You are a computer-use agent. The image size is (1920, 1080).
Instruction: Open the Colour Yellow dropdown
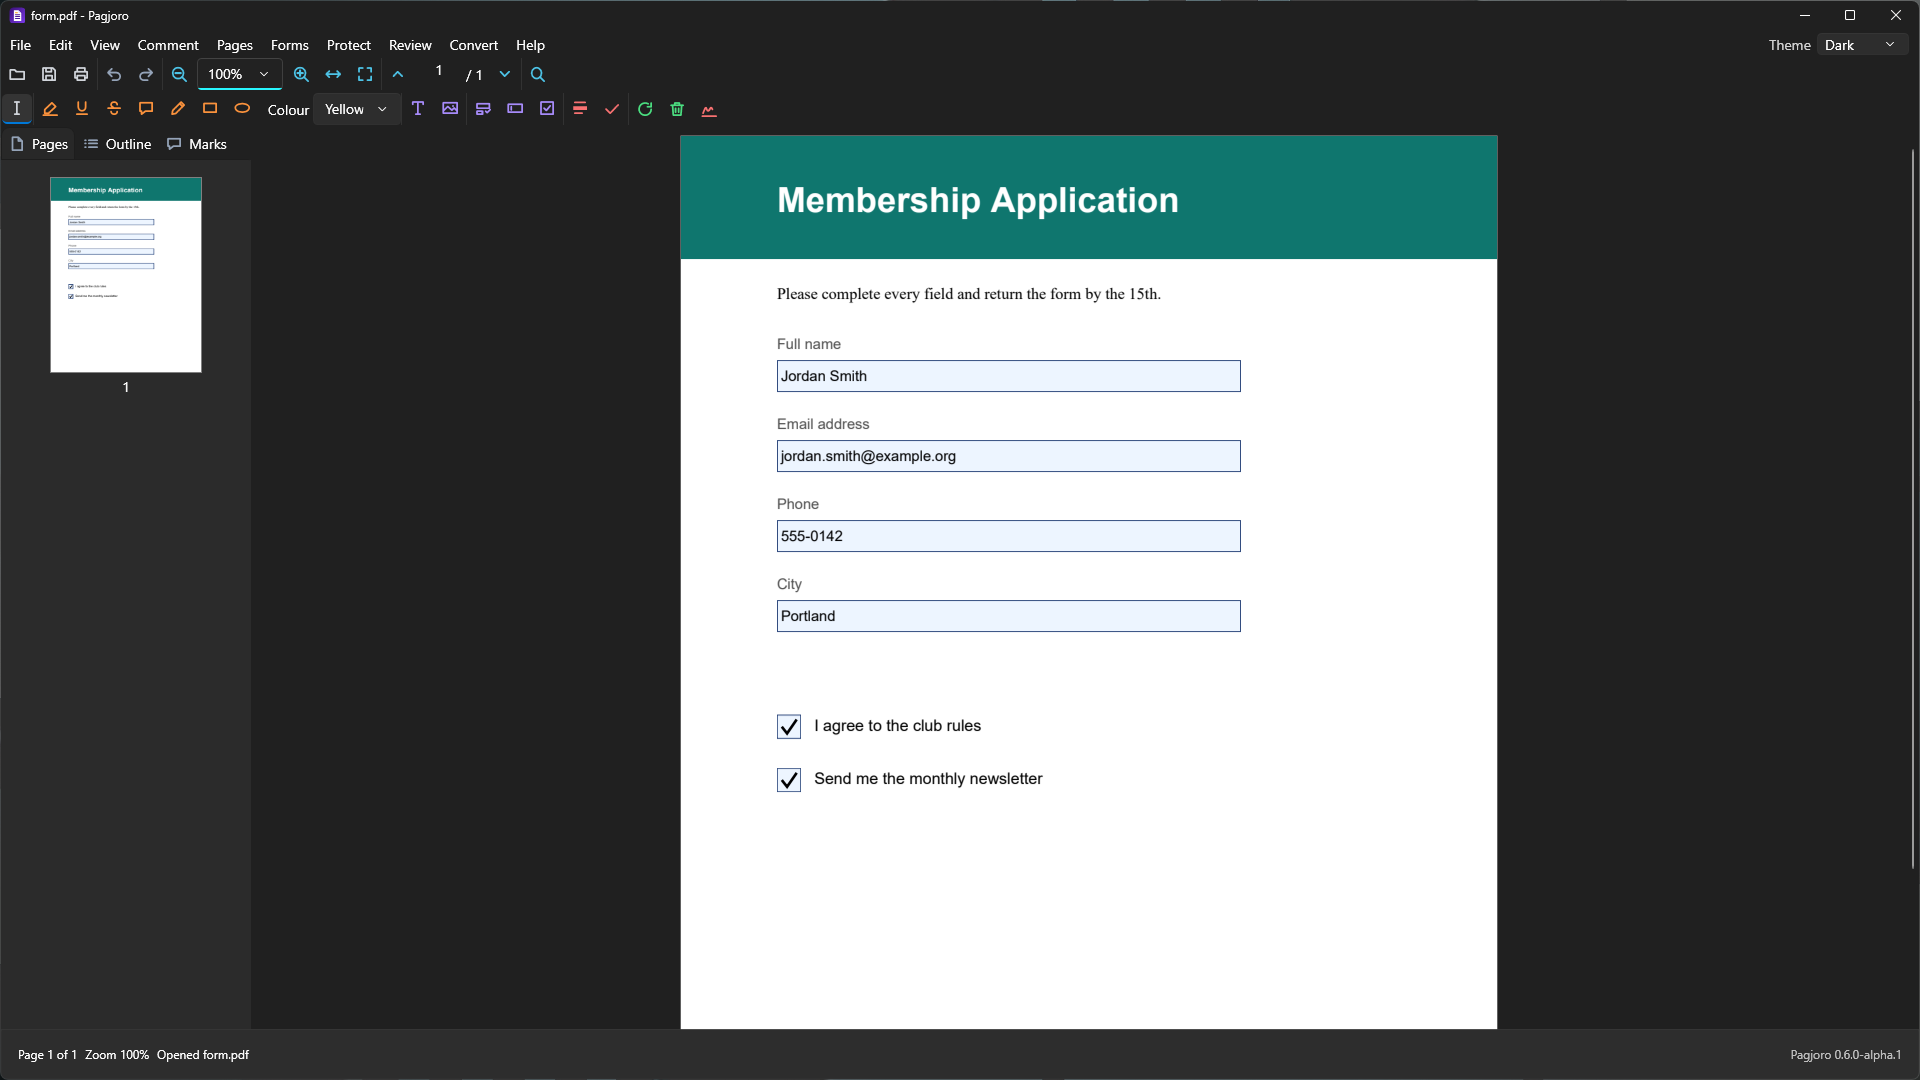pos(356,109)
